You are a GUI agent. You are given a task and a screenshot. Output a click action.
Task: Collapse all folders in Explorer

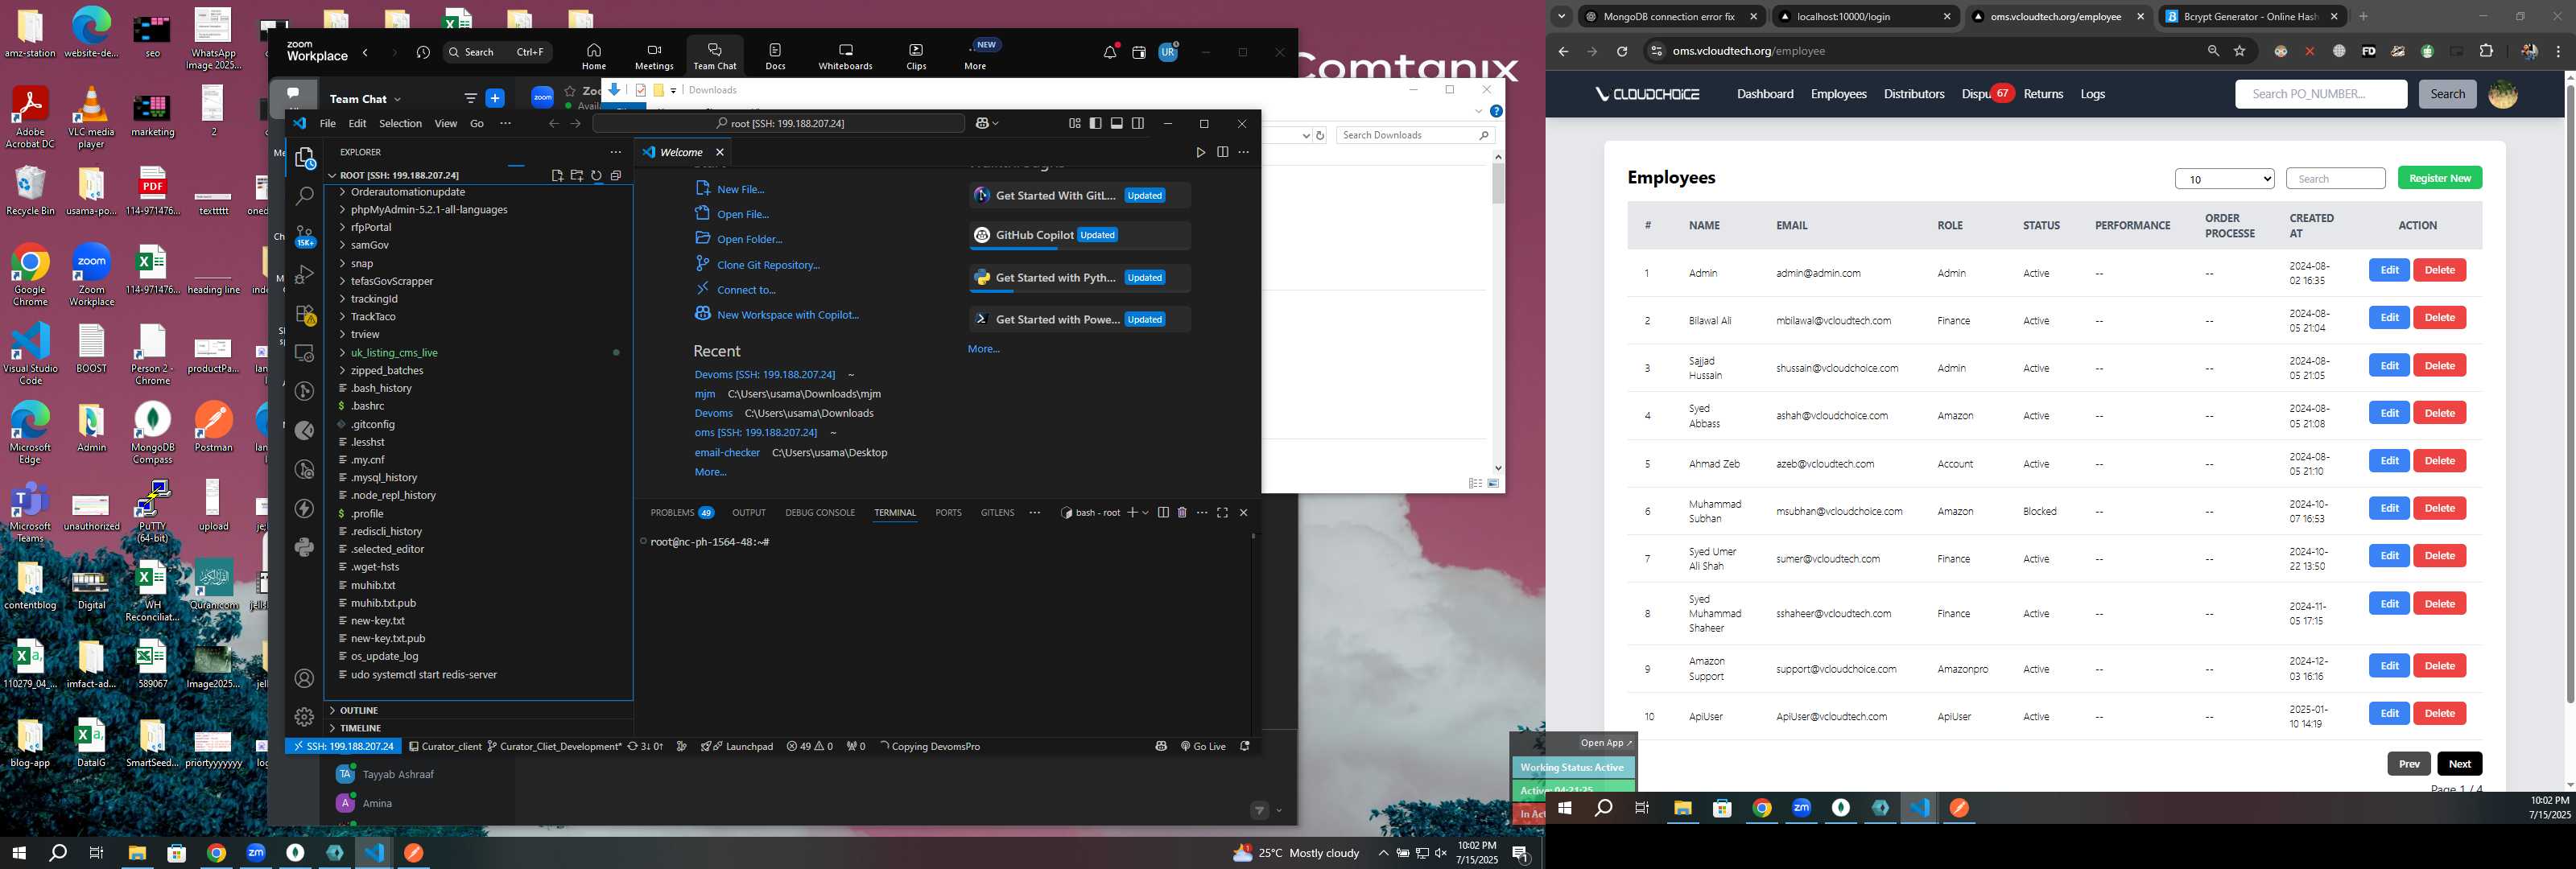[616, 175]
